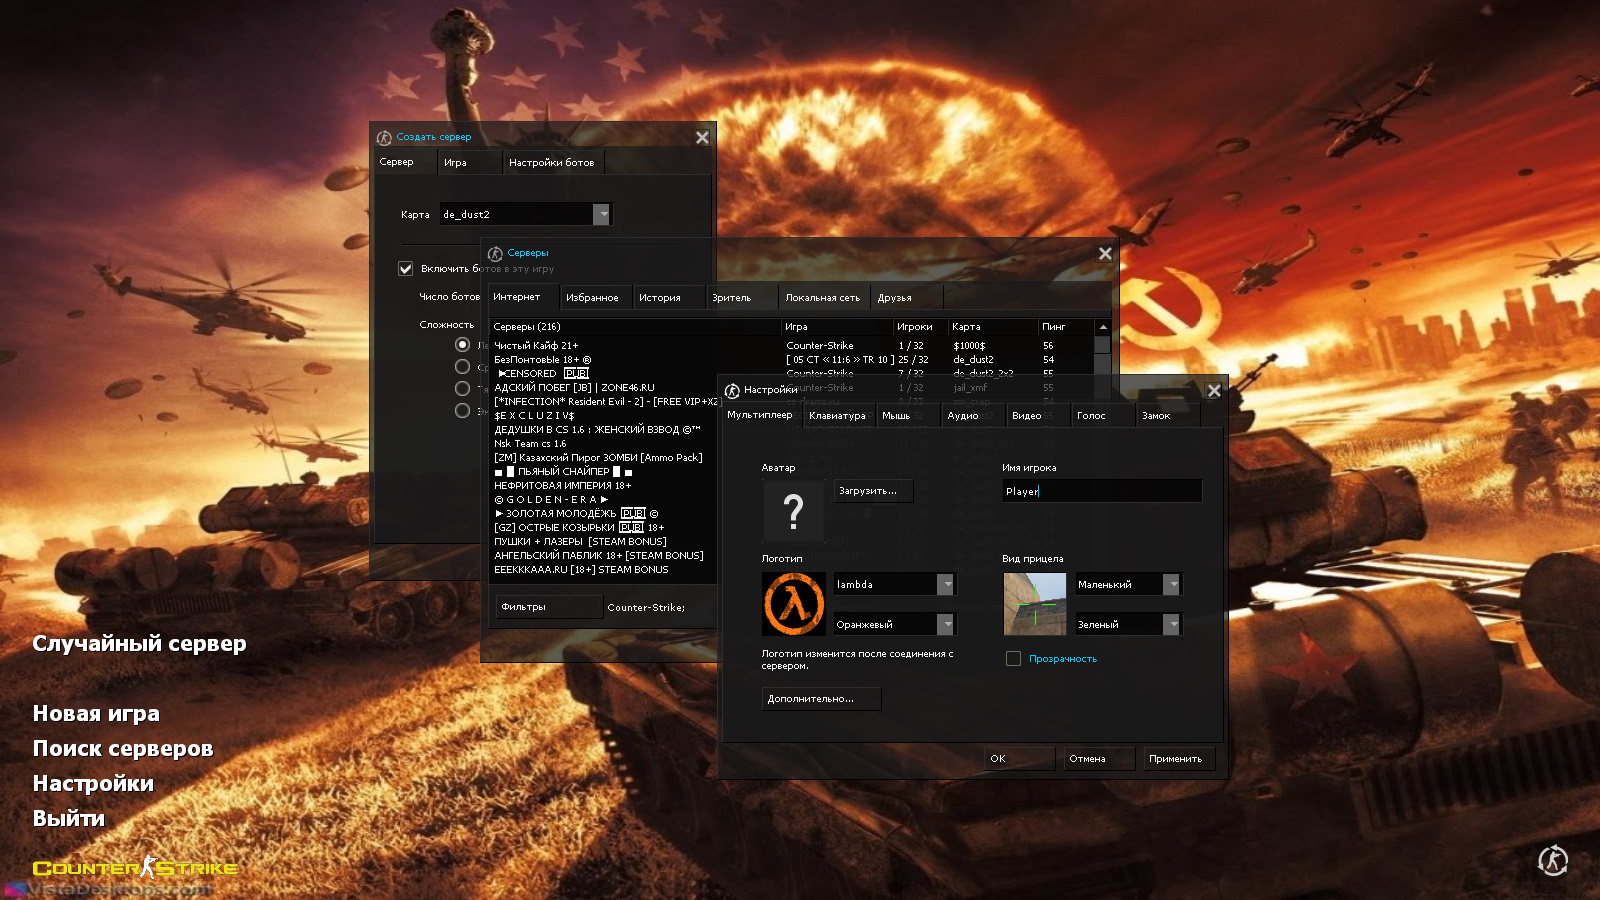
Task: Enable the Прозрачность checkbox
Action: pyautogui.click(x=1014, y=658)
